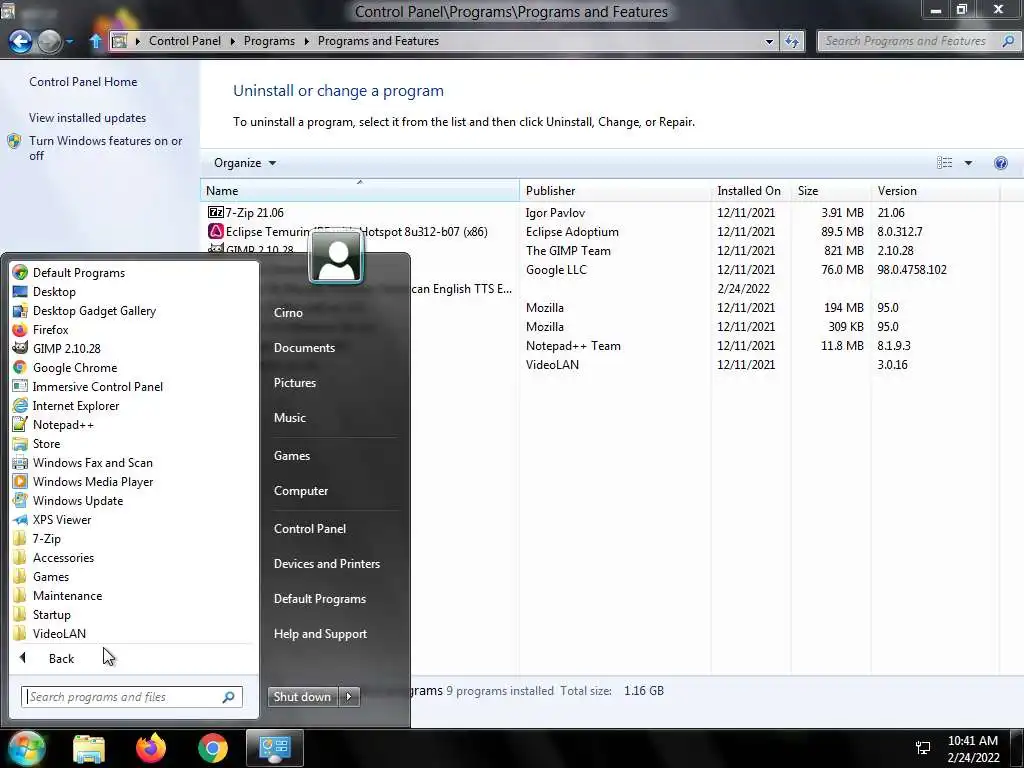Click the user account picture

pyautogui.click(x=336, y=257)
